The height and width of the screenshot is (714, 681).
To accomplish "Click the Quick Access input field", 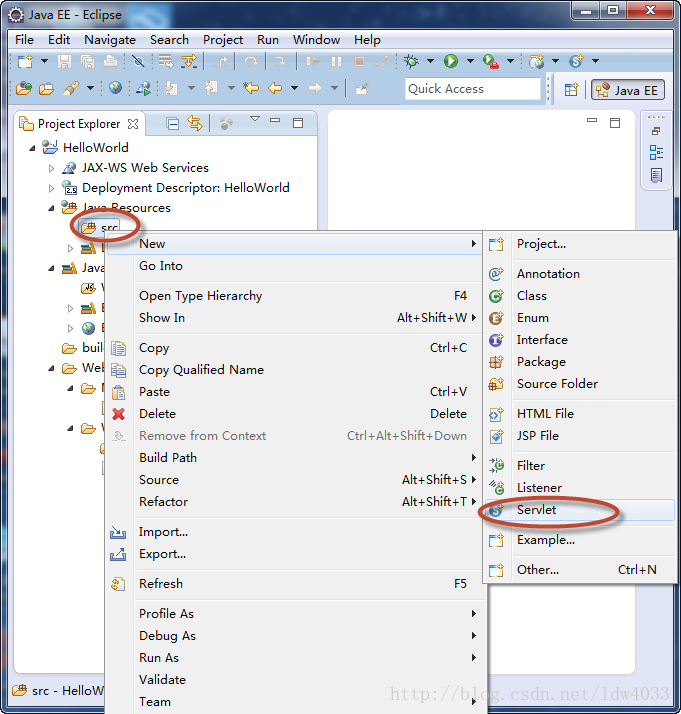I will tap(472, 89).
